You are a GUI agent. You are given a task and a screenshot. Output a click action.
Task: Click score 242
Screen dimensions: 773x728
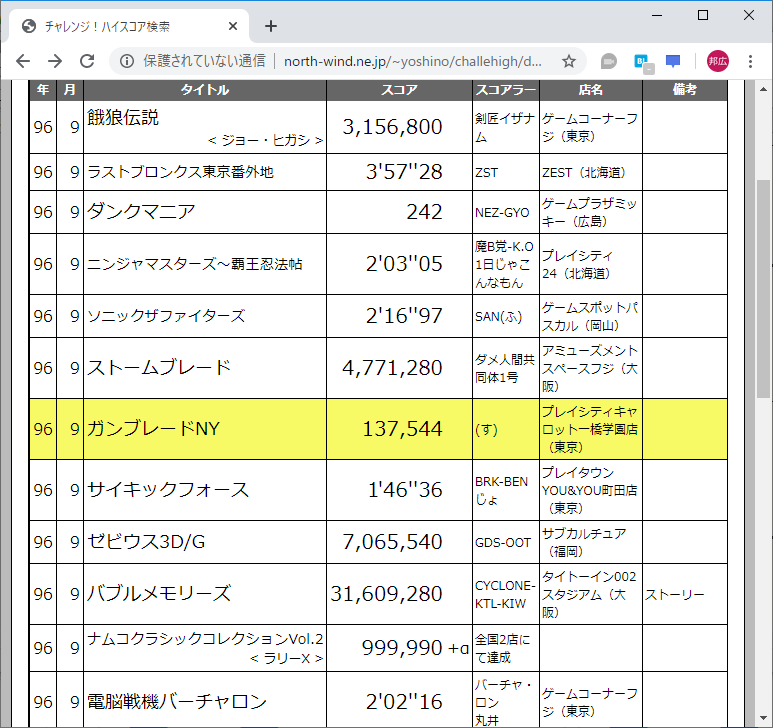[424, 212]
